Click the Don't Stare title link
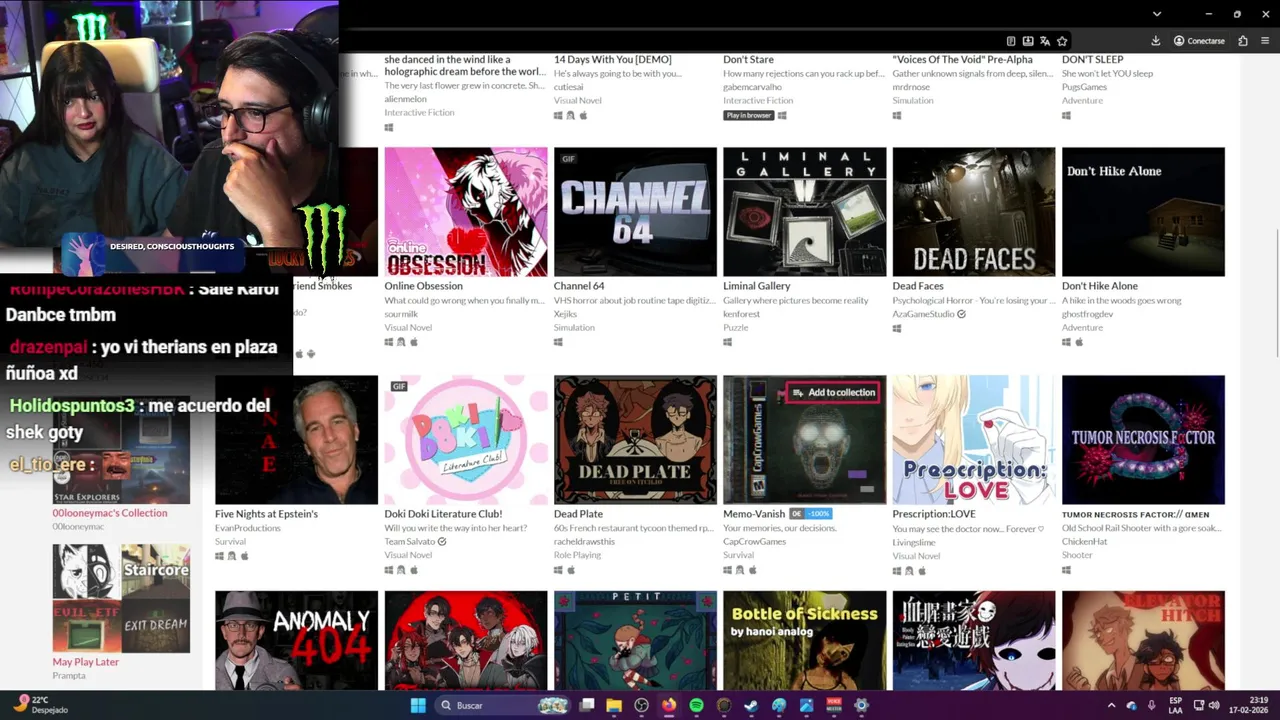 click(748, 60)
